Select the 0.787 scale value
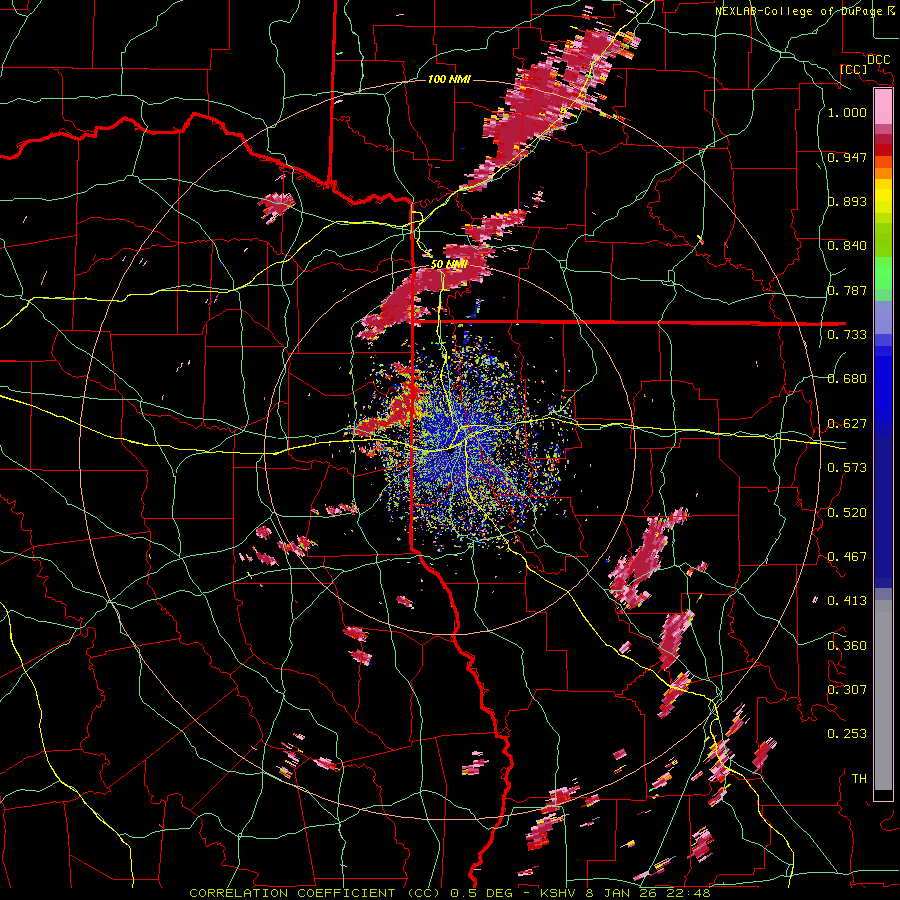The height and width of the screenshot is (900, 900). (x=847, y=290)
